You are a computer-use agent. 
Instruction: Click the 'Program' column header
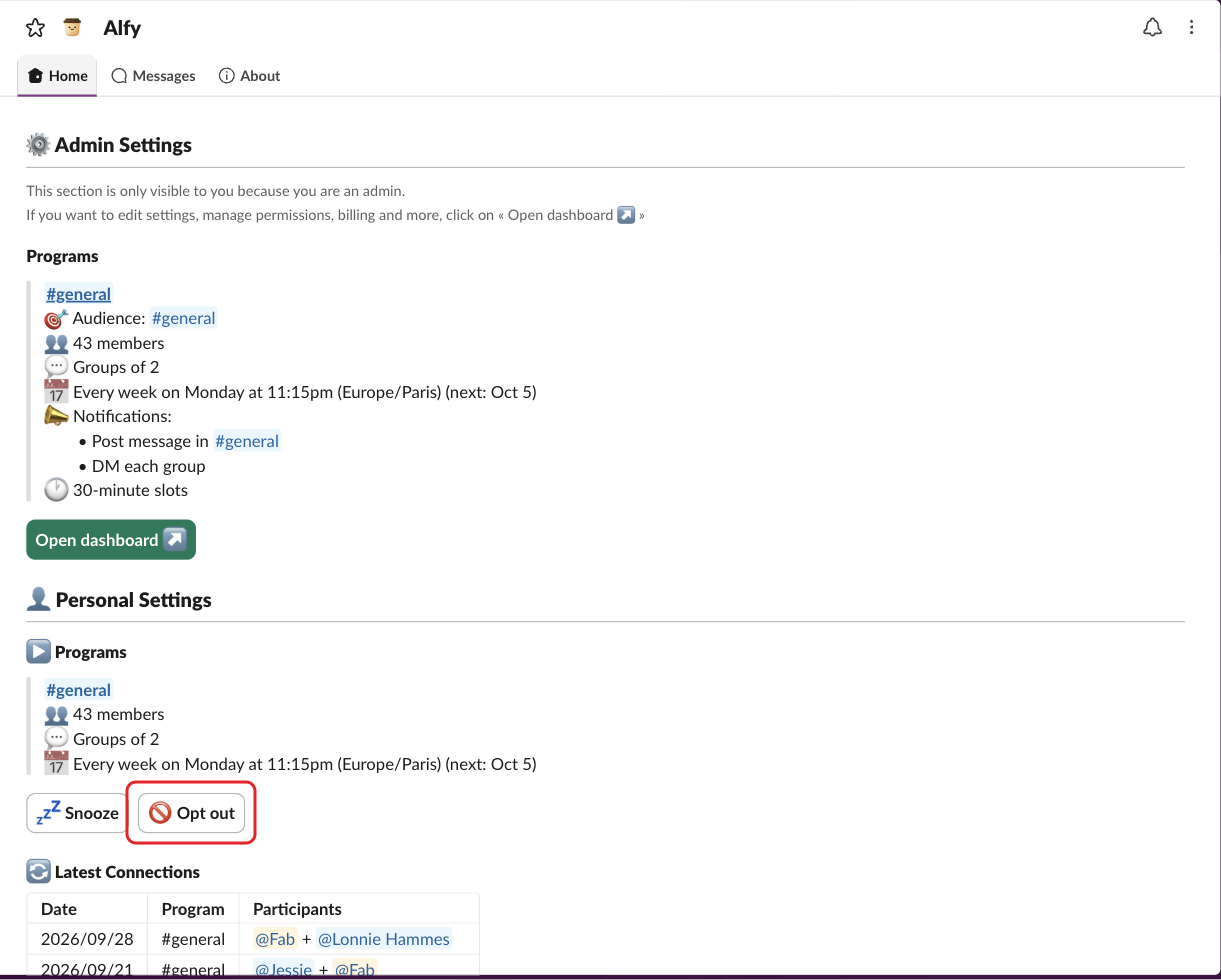(x=193, y=909)
